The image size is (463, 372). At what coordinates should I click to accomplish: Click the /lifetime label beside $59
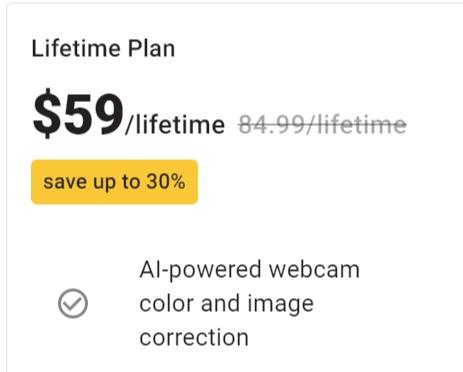(x=175, y=124)
